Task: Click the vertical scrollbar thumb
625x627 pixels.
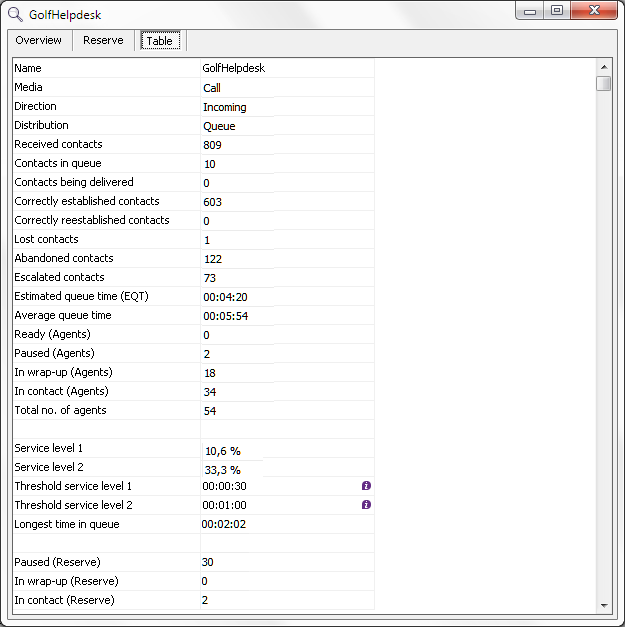Action: [x=603, y=84]
